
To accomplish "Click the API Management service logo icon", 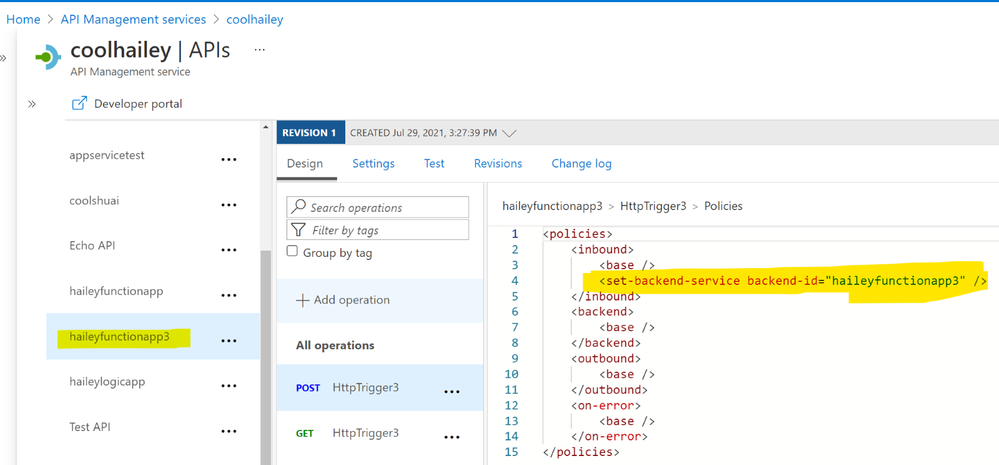I will click(48, 57).
